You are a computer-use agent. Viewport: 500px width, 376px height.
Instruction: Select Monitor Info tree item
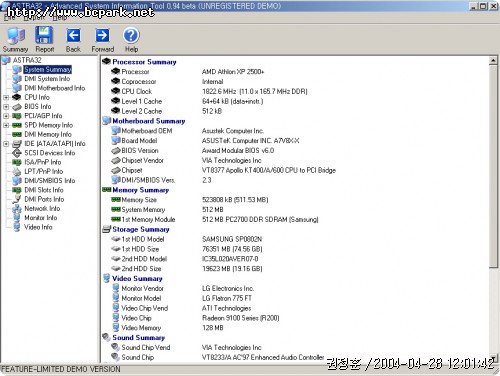point(41,218)
